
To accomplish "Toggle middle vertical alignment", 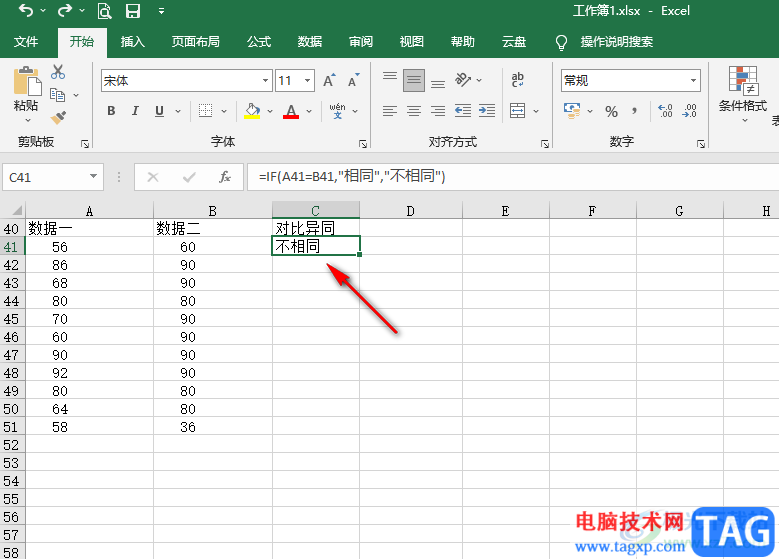I will [414, 80].
